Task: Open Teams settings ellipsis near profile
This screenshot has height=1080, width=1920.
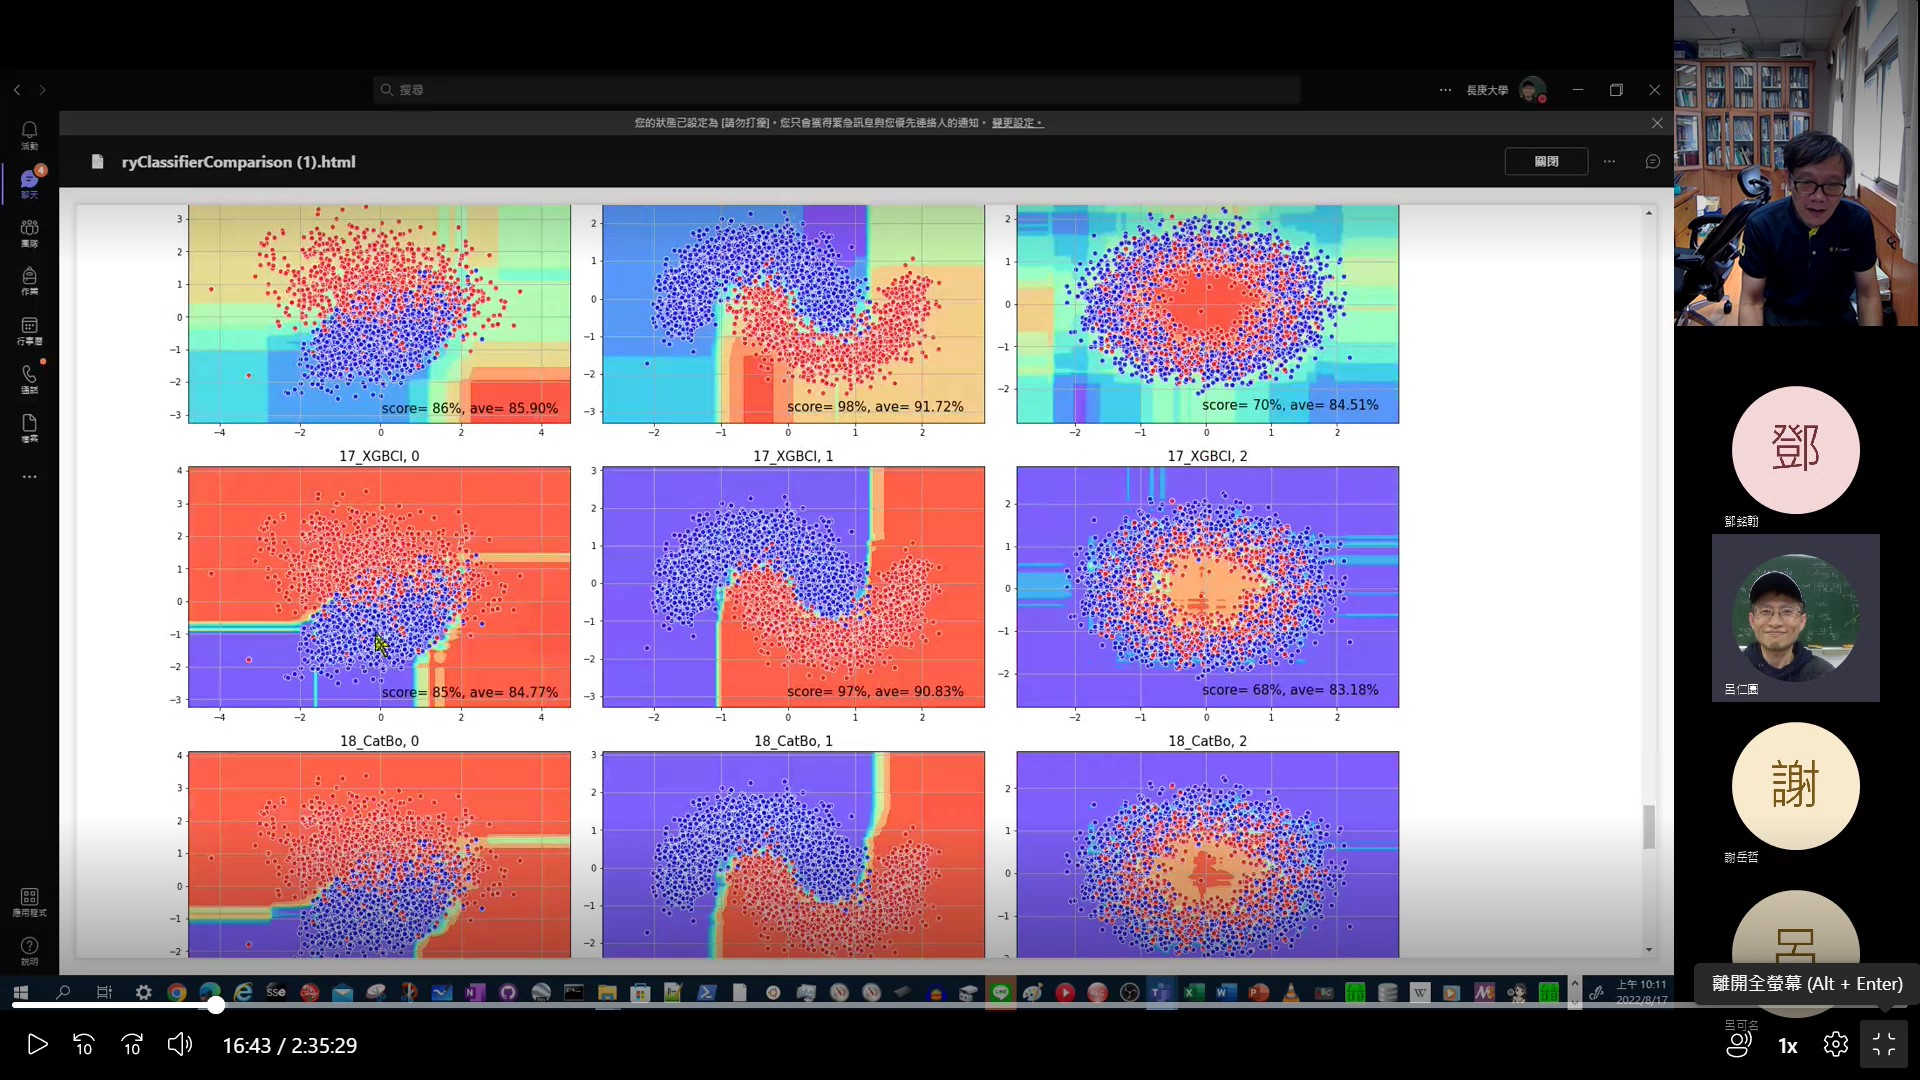Action: 1445,90
